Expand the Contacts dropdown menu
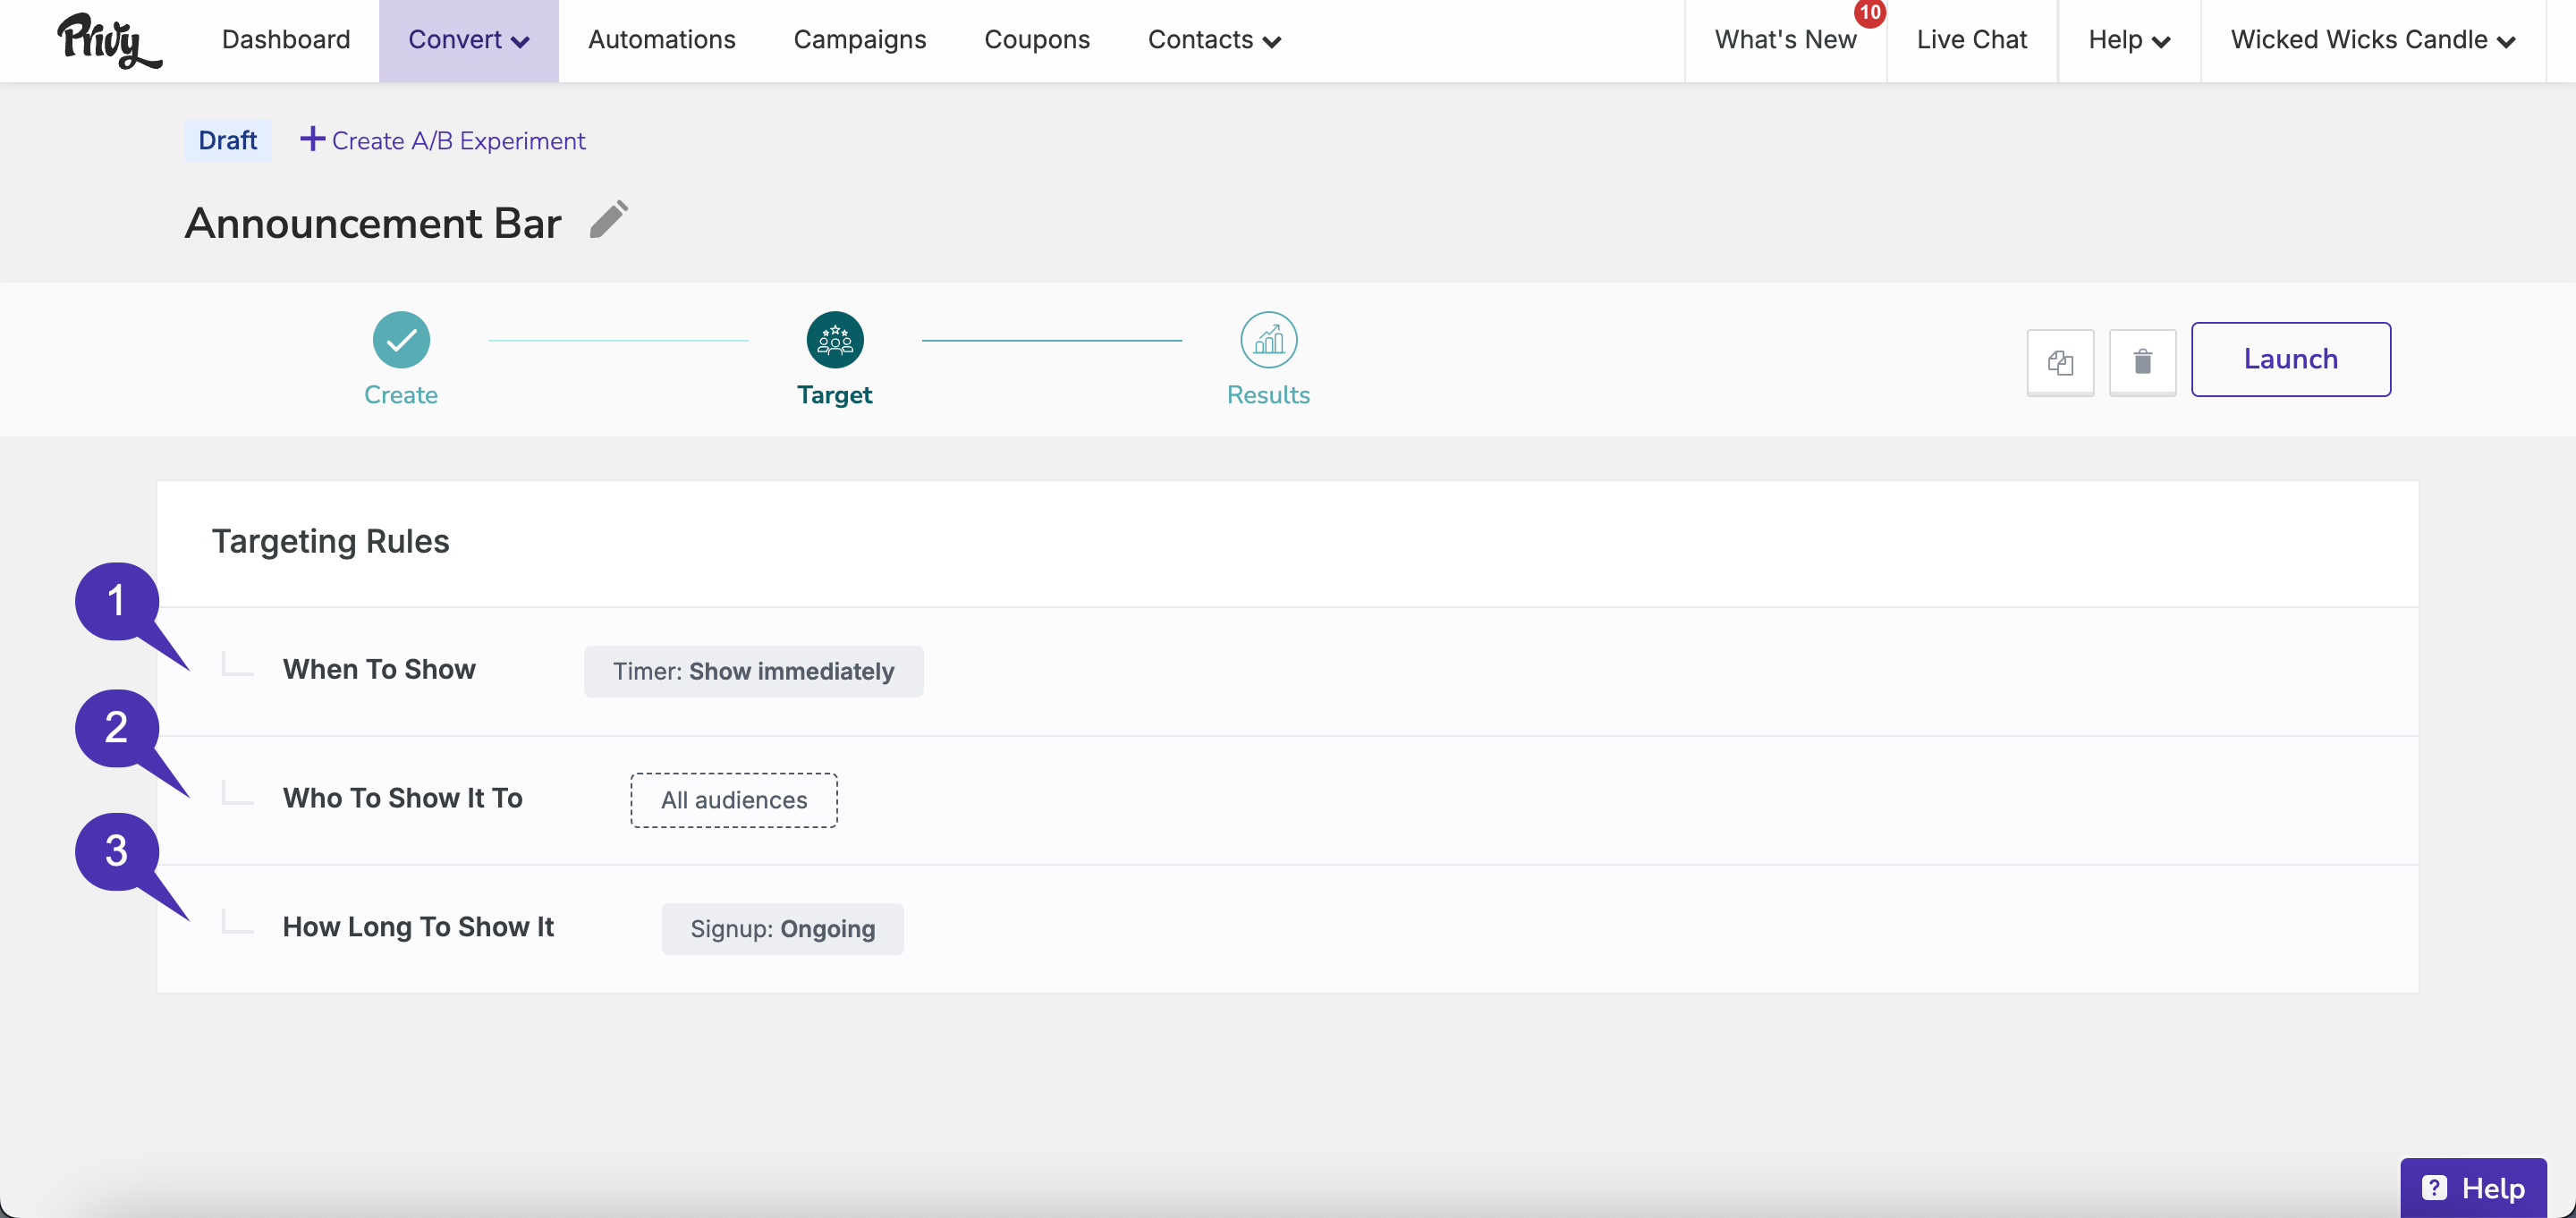Screen dimensions: 2576x1218 tap(1214, 40)
